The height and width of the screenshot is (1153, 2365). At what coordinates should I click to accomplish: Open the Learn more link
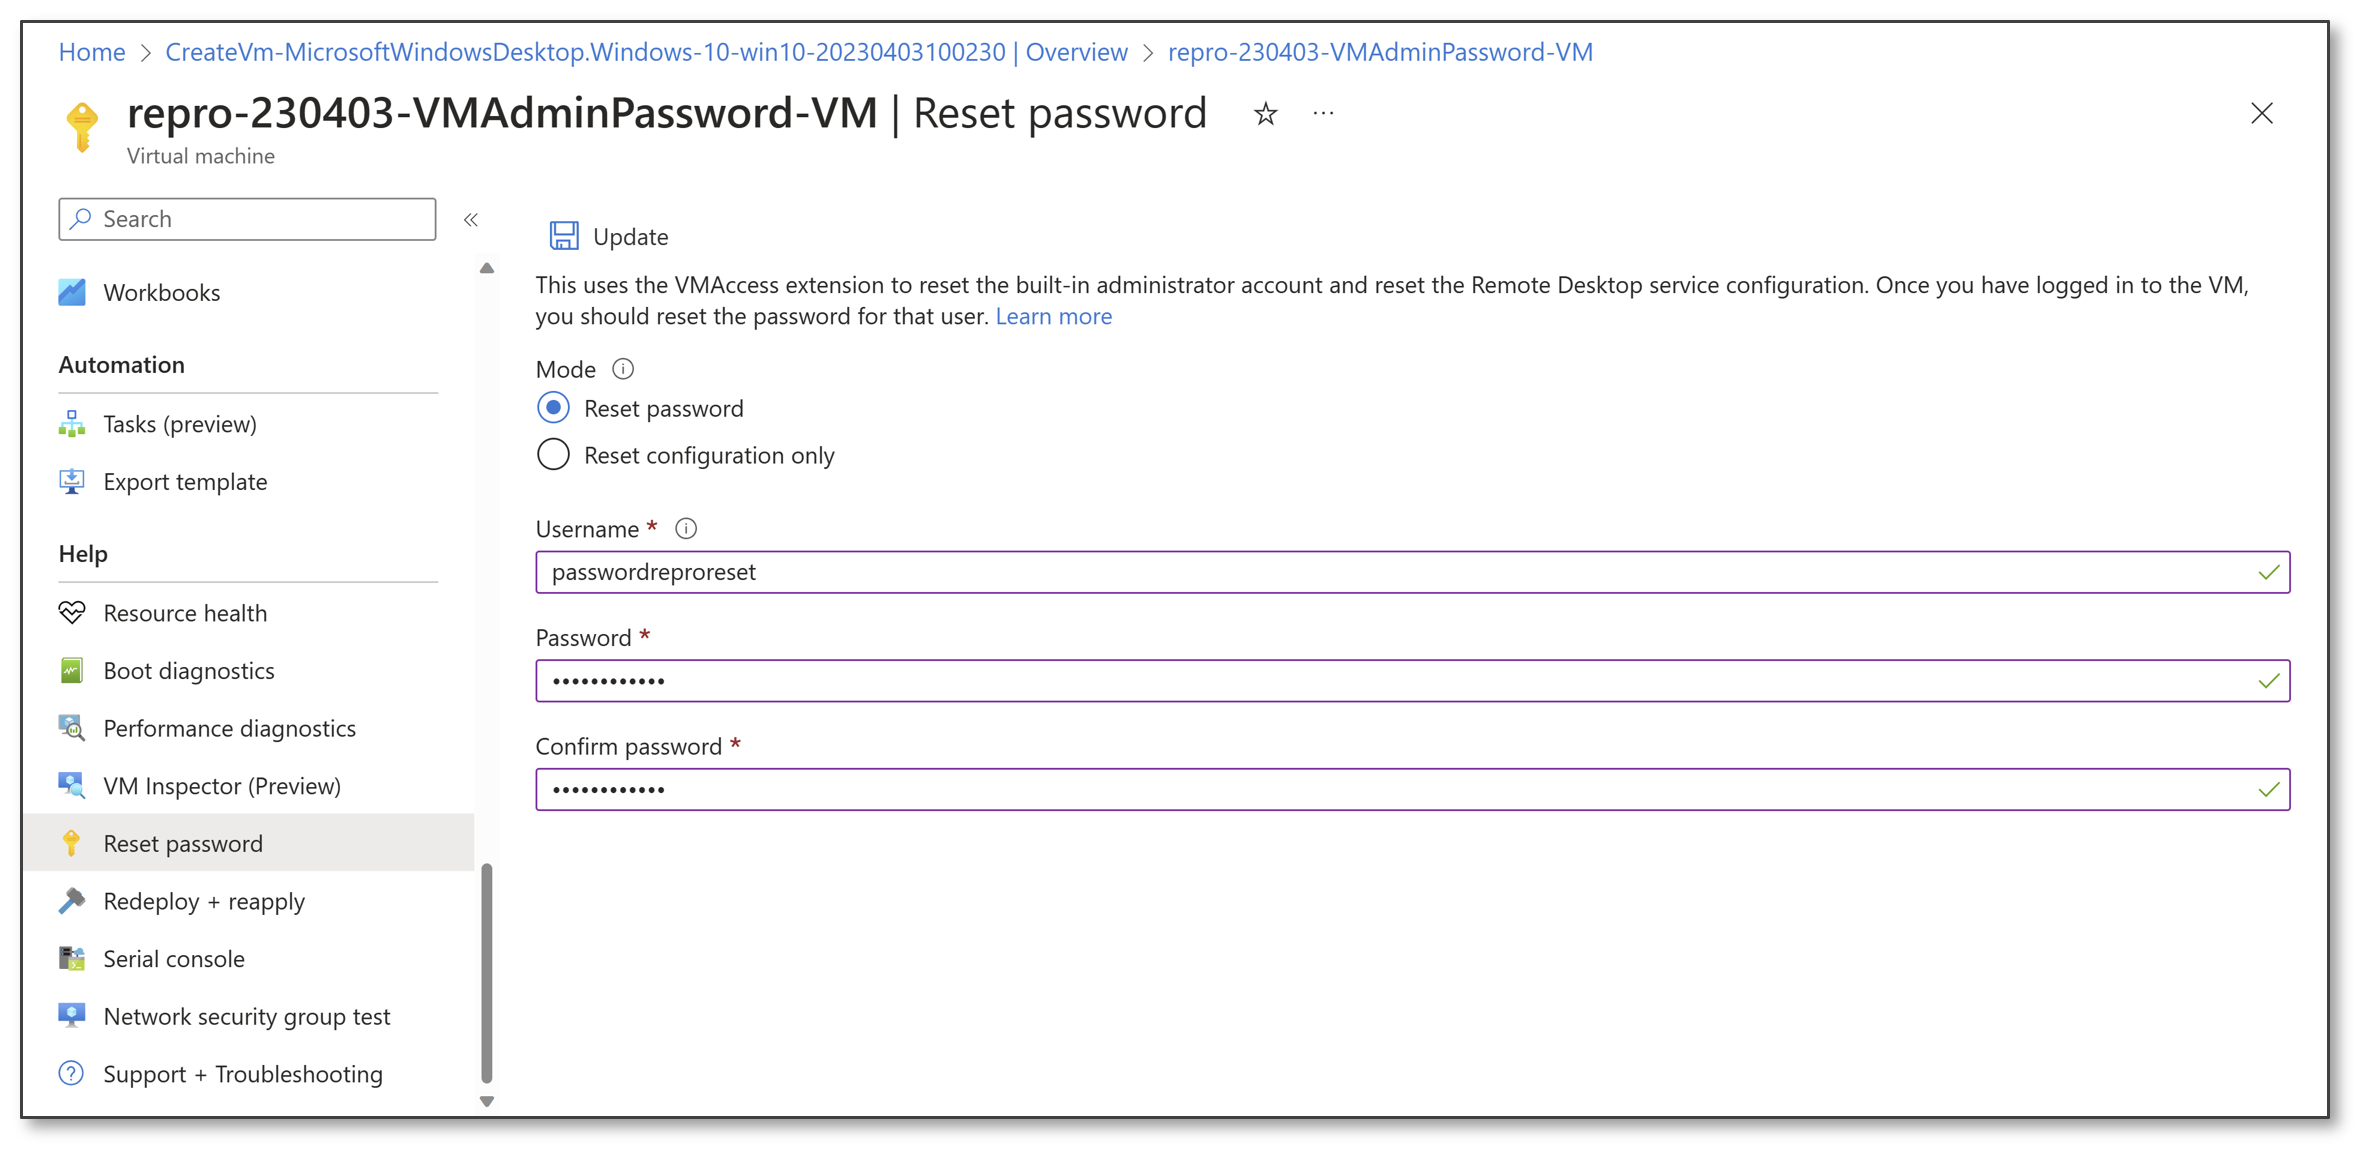click(x=1052, y=316)
